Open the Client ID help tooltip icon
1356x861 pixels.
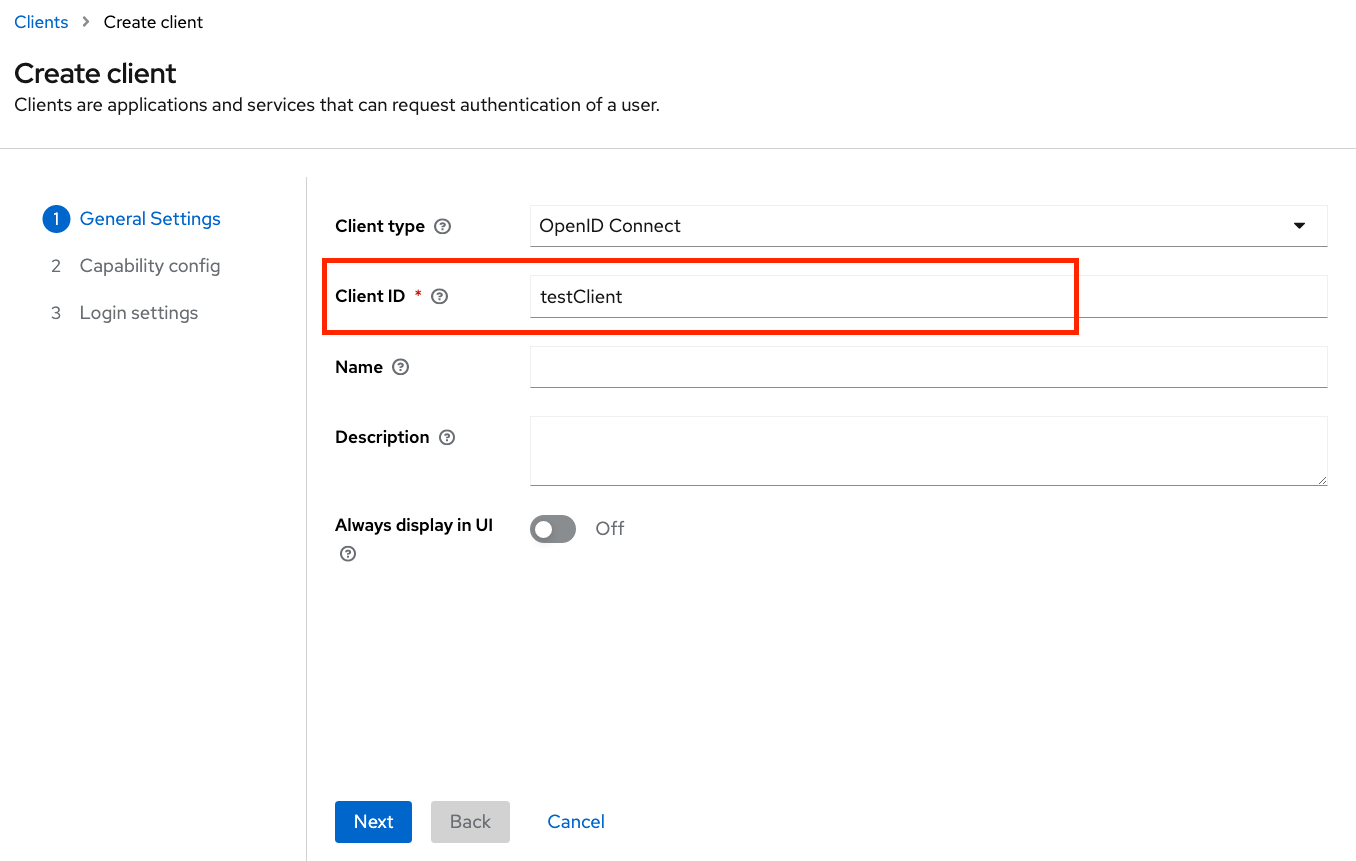(x=439, y=296)
